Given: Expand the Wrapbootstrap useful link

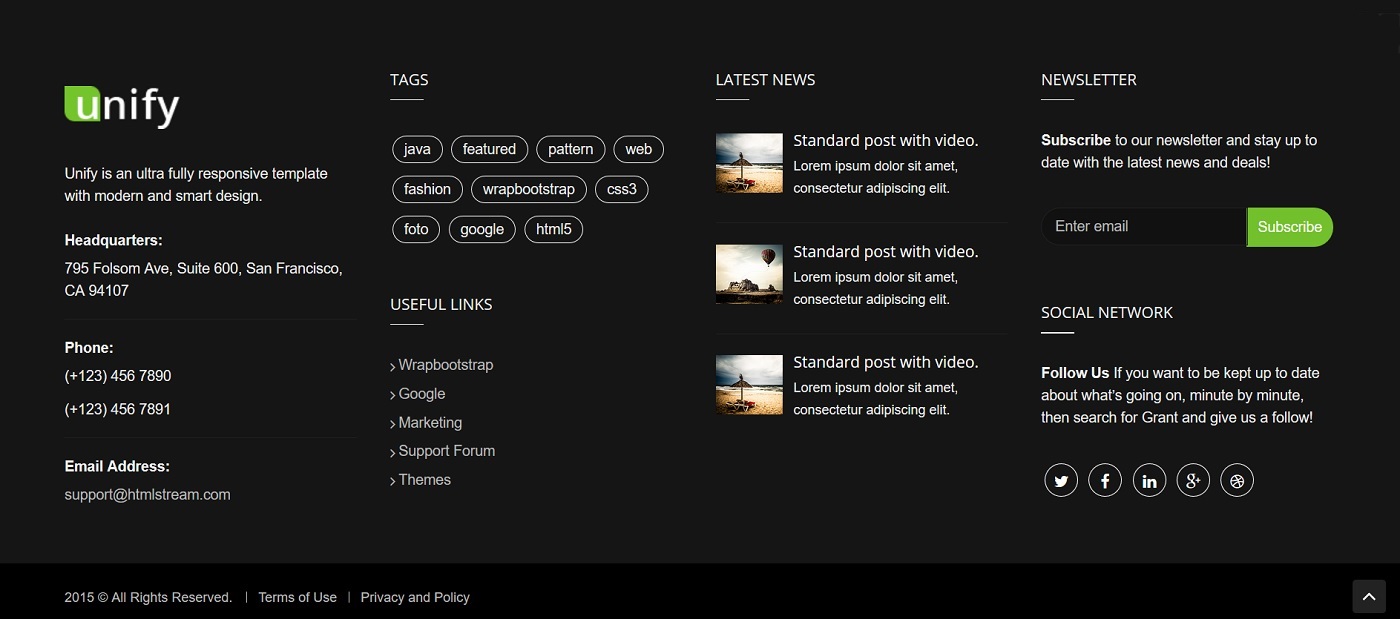Looking at the screenshot, I should point(445,364).
